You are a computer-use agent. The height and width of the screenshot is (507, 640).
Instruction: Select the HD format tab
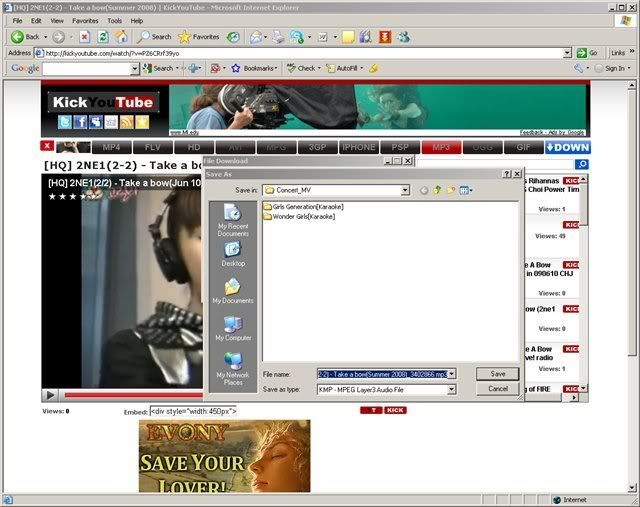click(194, 147)
